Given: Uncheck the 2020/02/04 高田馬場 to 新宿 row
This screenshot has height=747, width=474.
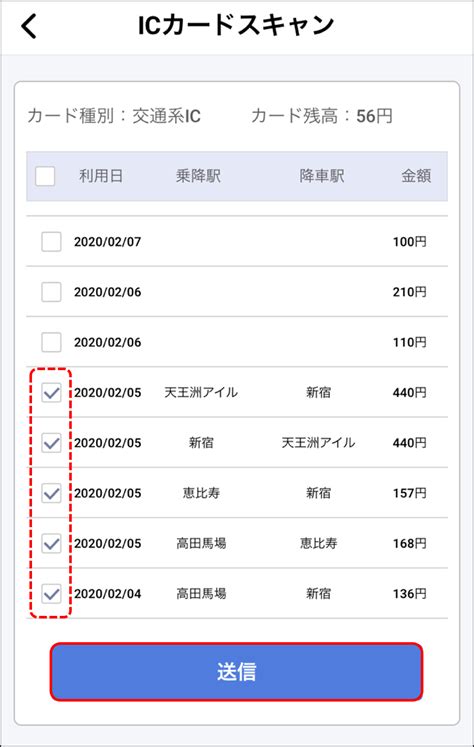Looking at the screenshot, I should (51, 594).
